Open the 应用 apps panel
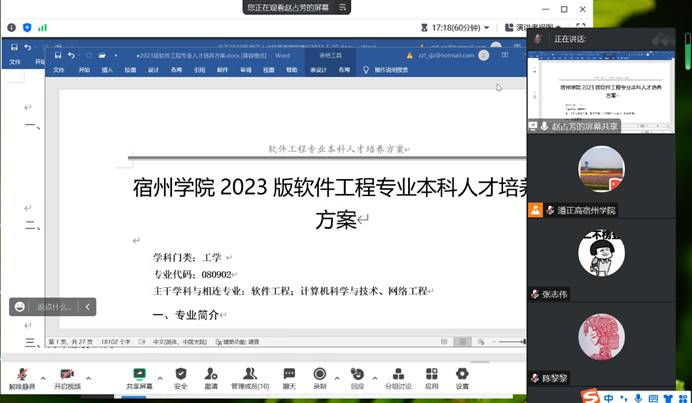 [x=432, y=376]
